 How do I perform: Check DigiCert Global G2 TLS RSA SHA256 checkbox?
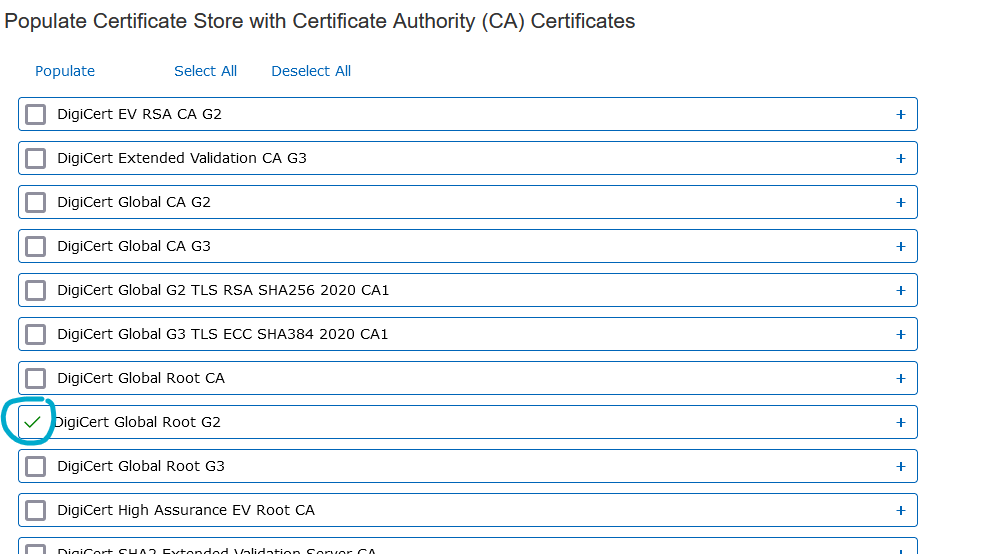pyautogui.click(x=36, y=290)
